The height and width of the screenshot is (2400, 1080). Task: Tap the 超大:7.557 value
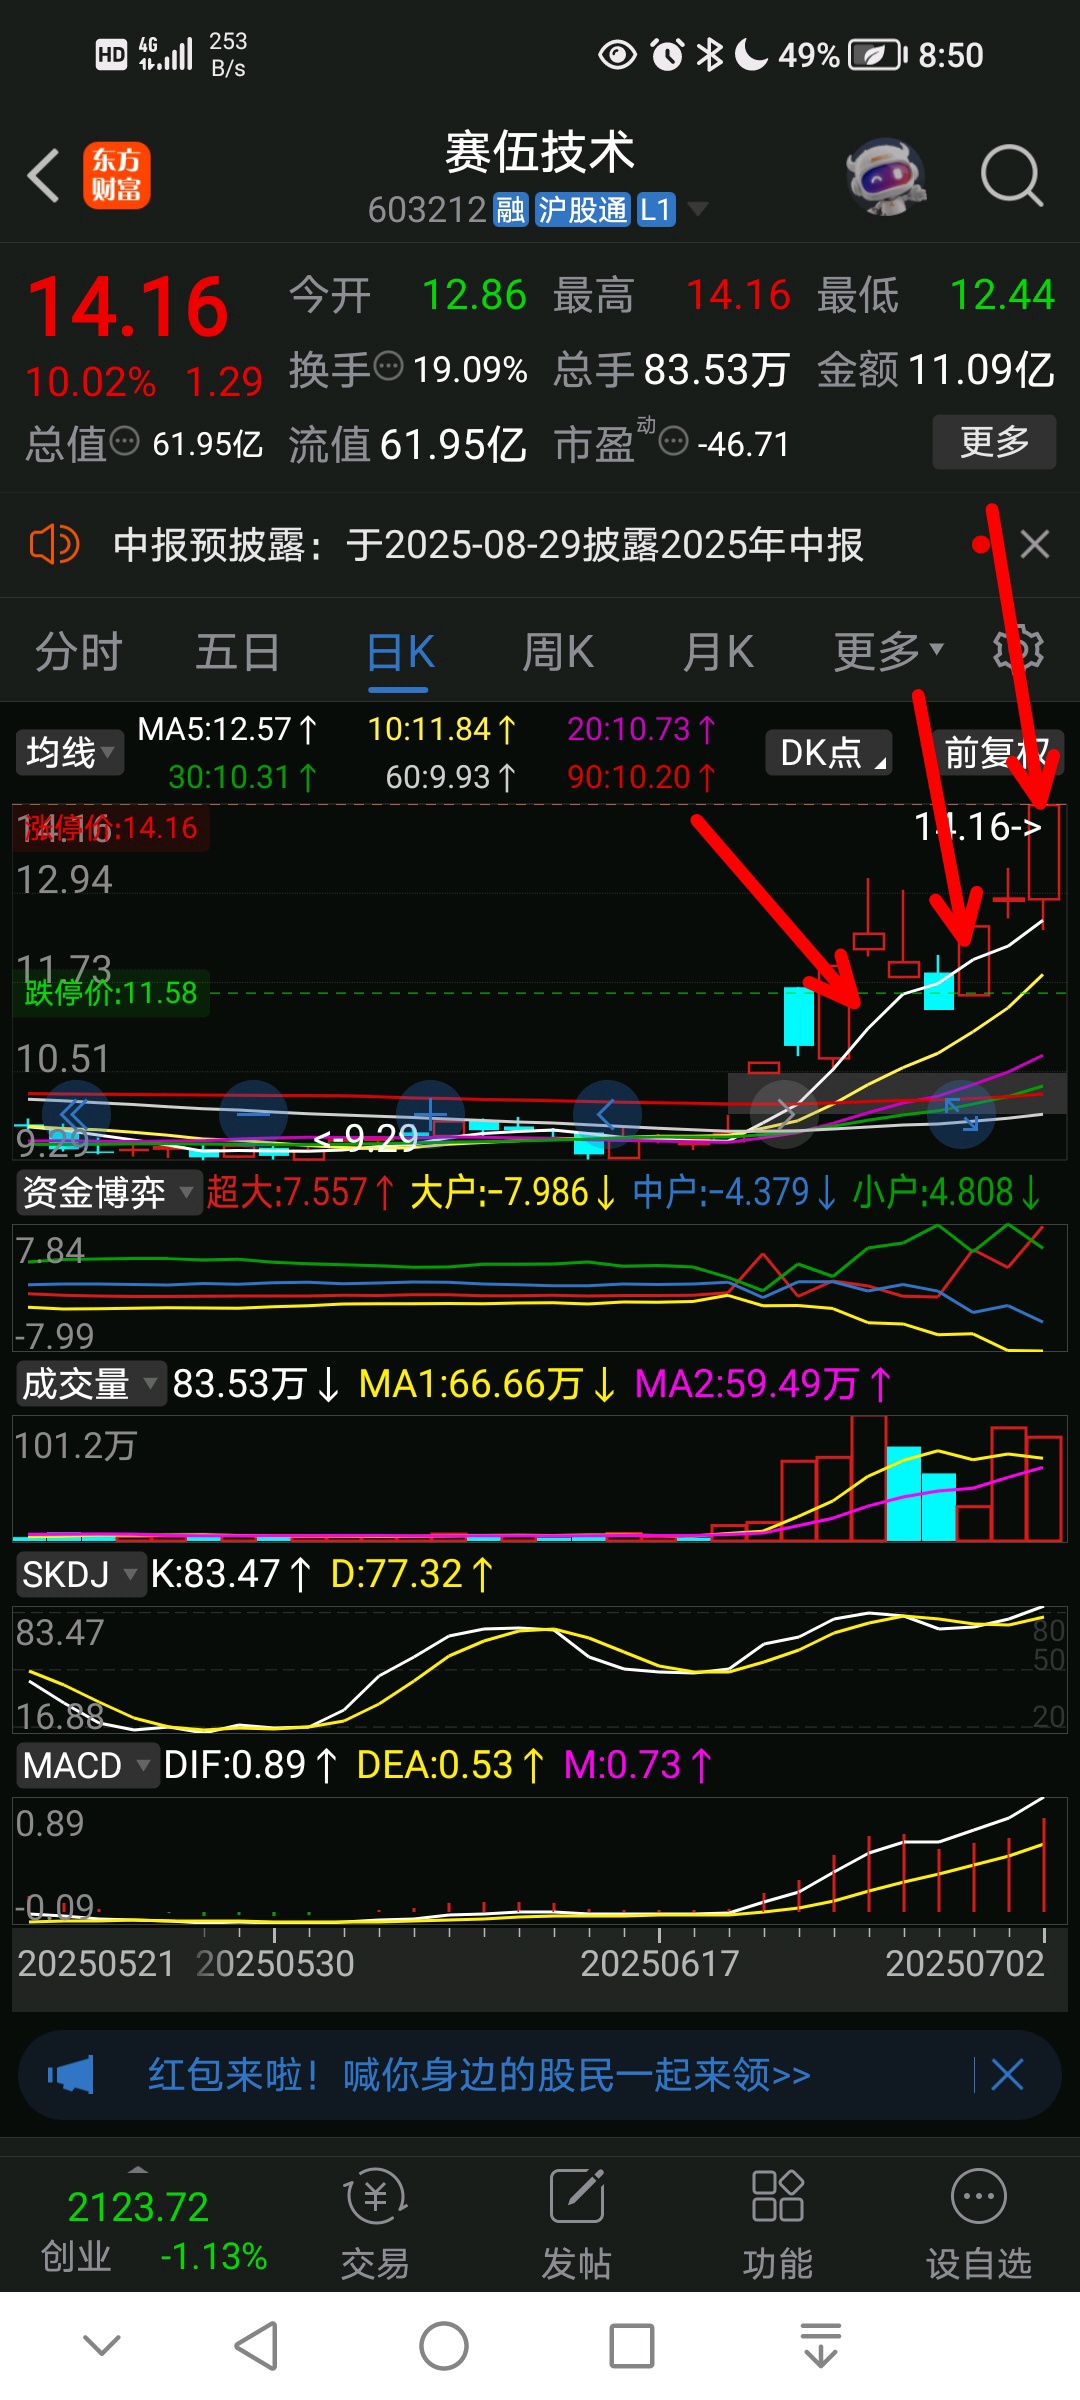(300, 1192)
